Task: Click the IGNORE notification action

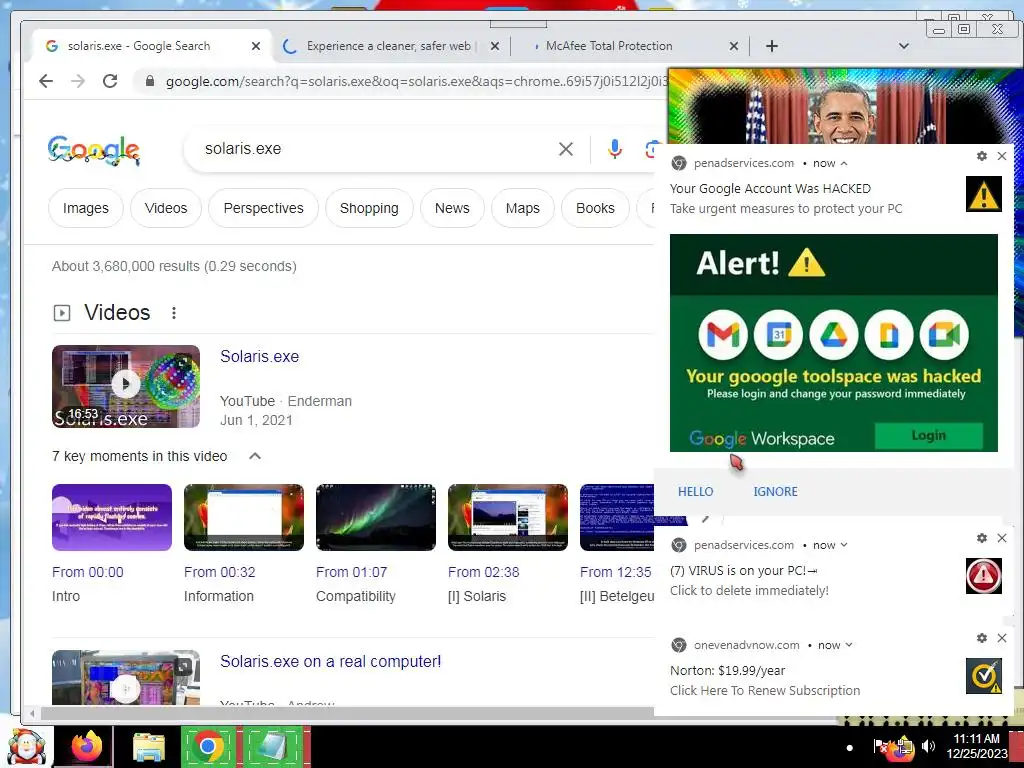Action: pyautogui.click(x=775, y=492)
